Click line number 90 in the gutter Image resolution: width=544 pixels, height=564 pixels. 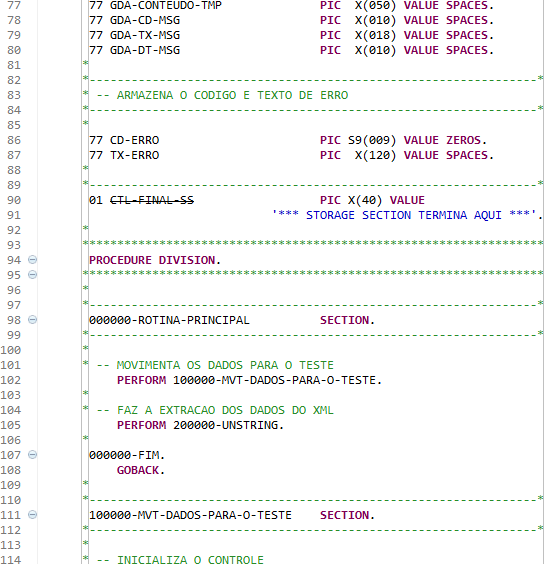[x=14, y=200]
